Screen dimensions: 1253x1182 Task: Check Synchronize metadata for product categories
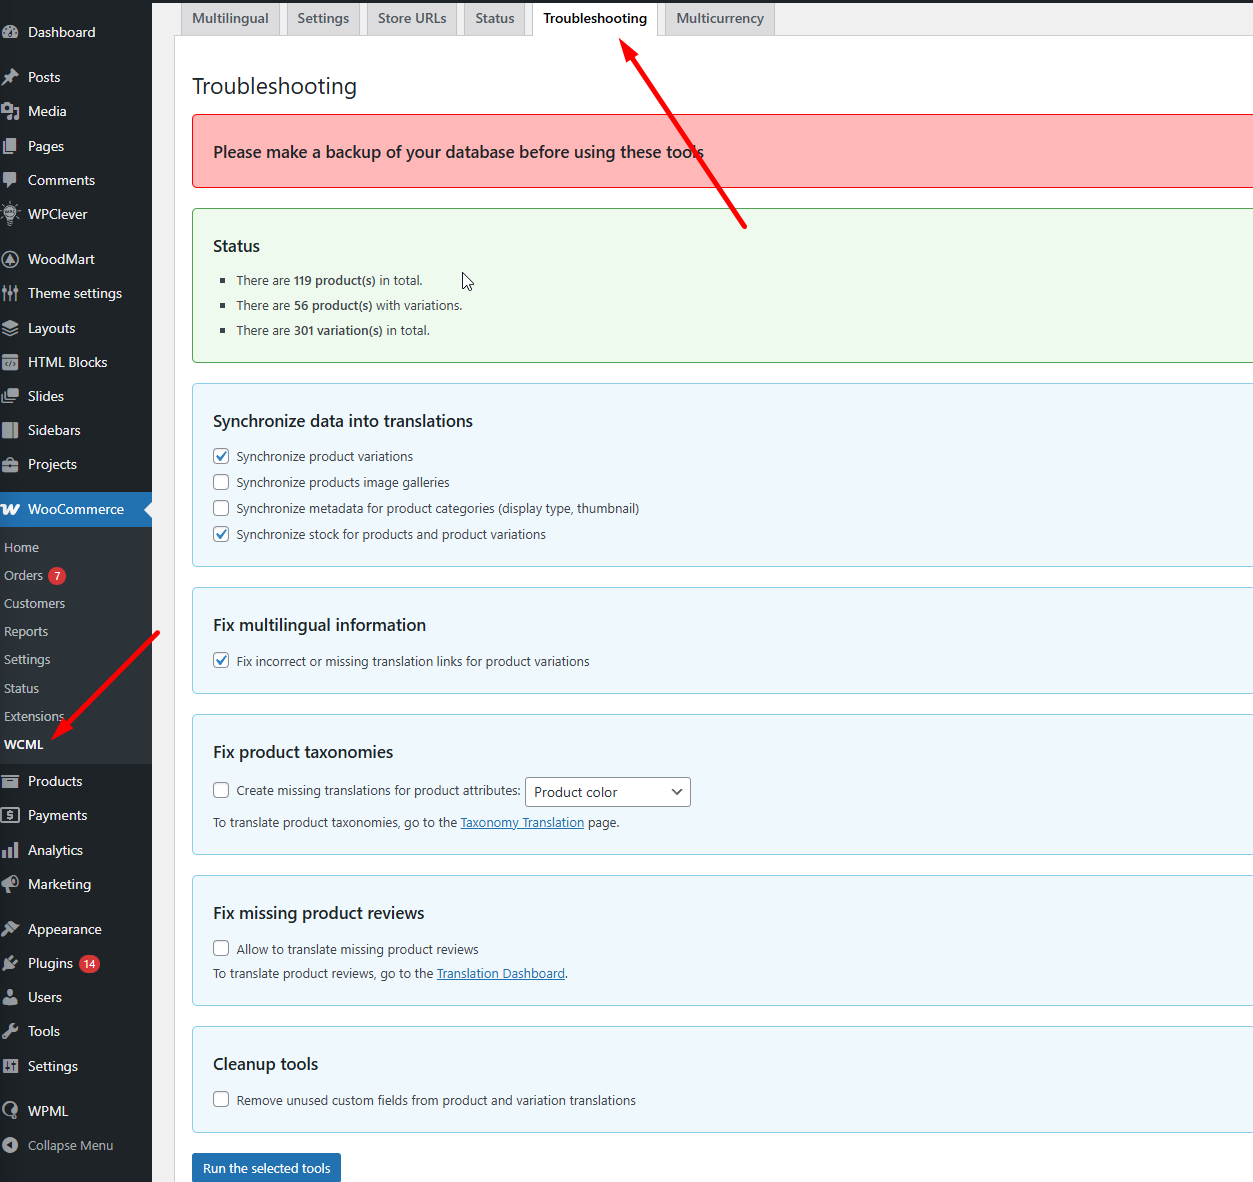click(221, 508)
